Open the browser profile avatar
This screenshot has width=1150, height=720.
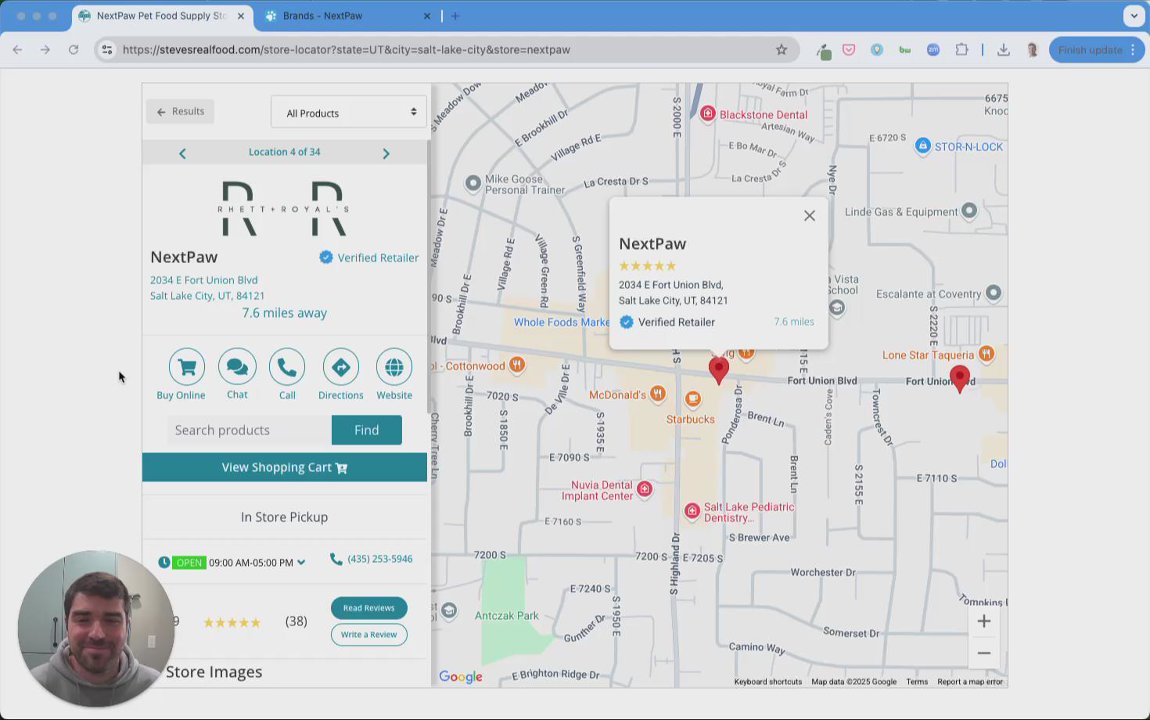click(1033, 50)
